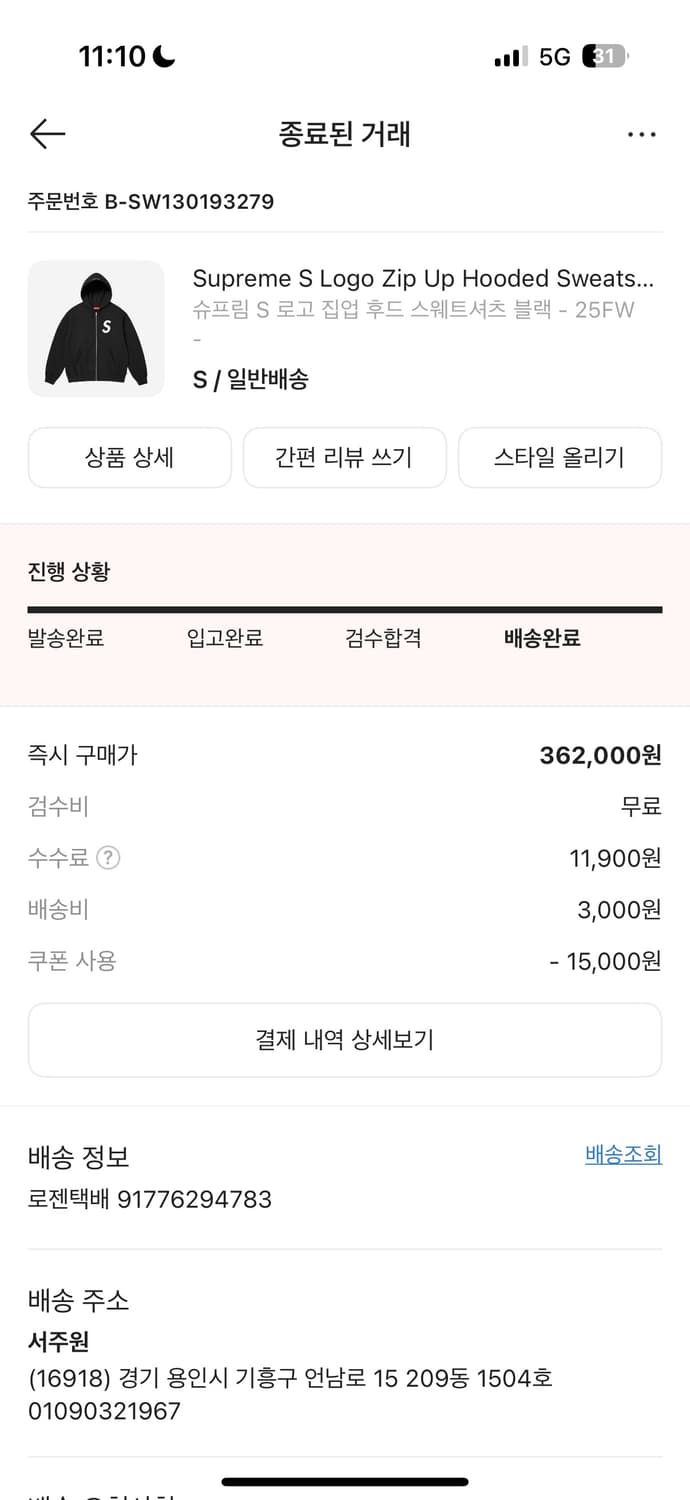Open the more options ellipsis menu
Viewport: 690px width, 1500px height.
point(641,133)
